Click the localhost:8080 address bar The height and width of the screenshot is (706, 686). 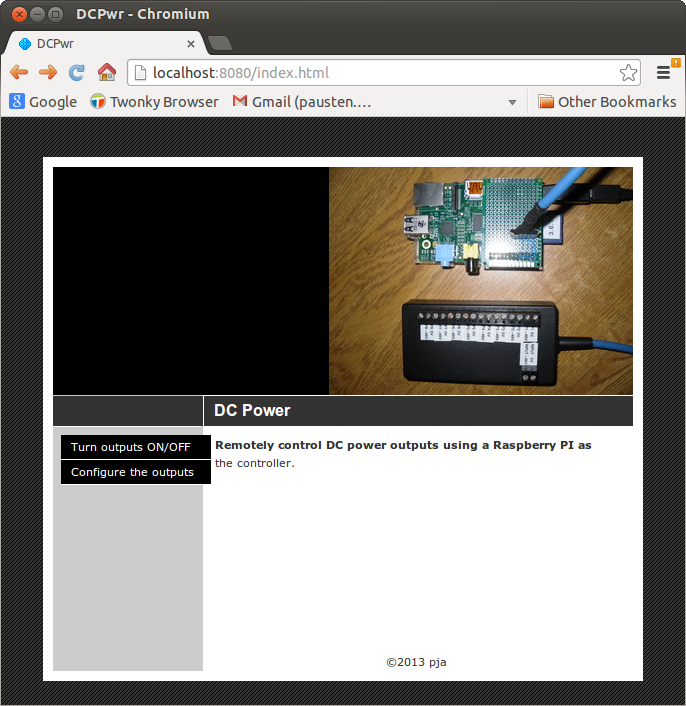380,72
